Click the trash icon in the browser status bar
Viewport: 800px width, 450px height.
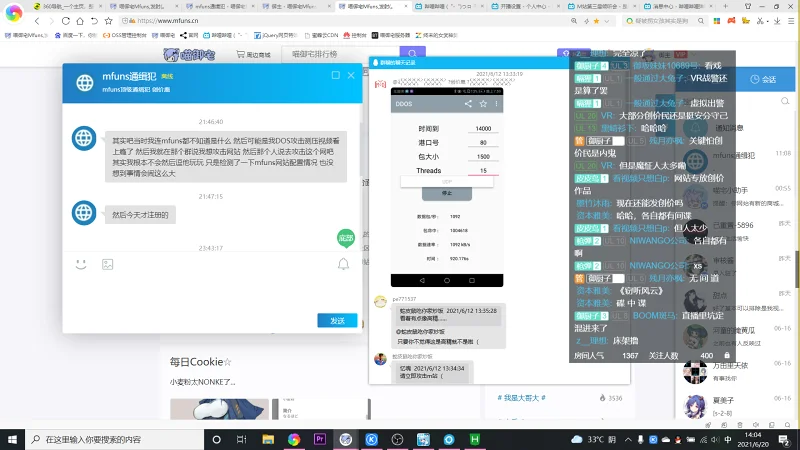[x=740, y=424]
